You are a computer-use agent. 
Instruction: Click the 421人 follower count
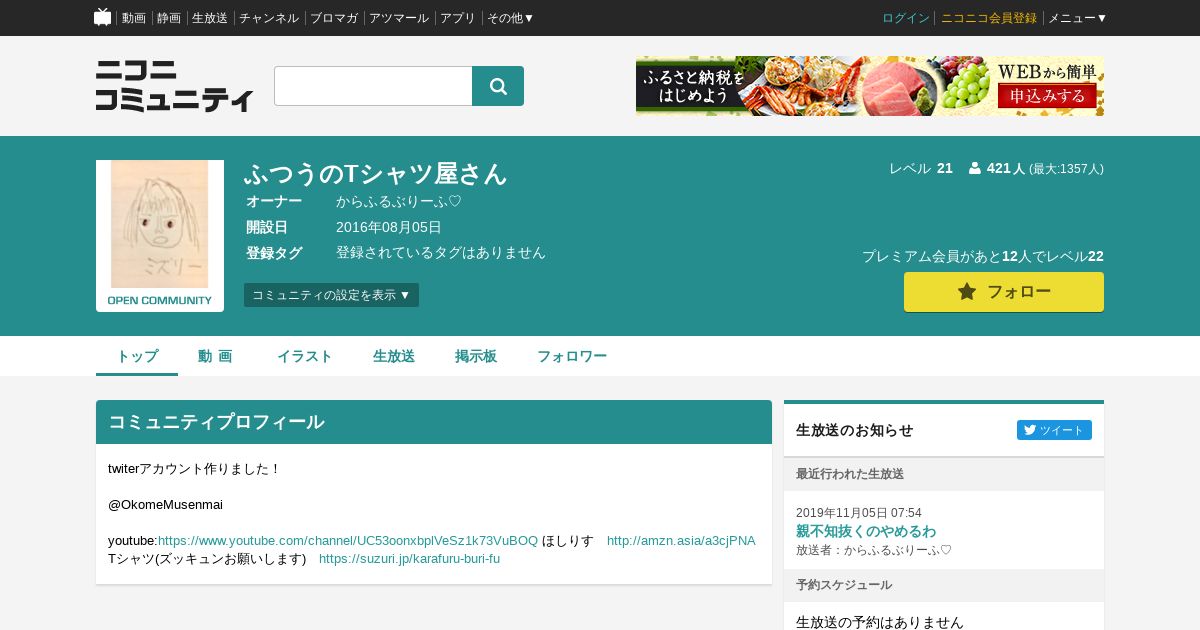pyautogui.click(x=1005, y=169)
